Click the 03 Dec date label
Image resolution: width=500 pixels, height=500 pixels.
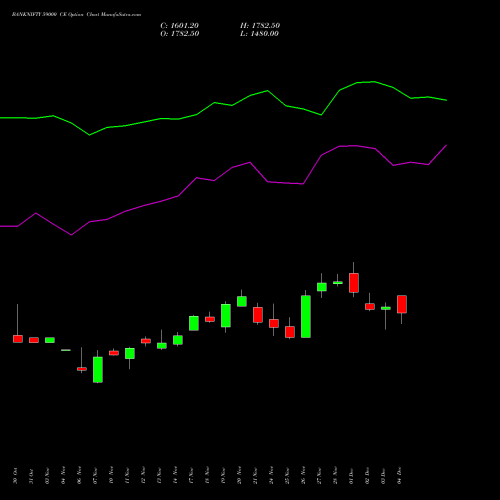click(383, 476)
